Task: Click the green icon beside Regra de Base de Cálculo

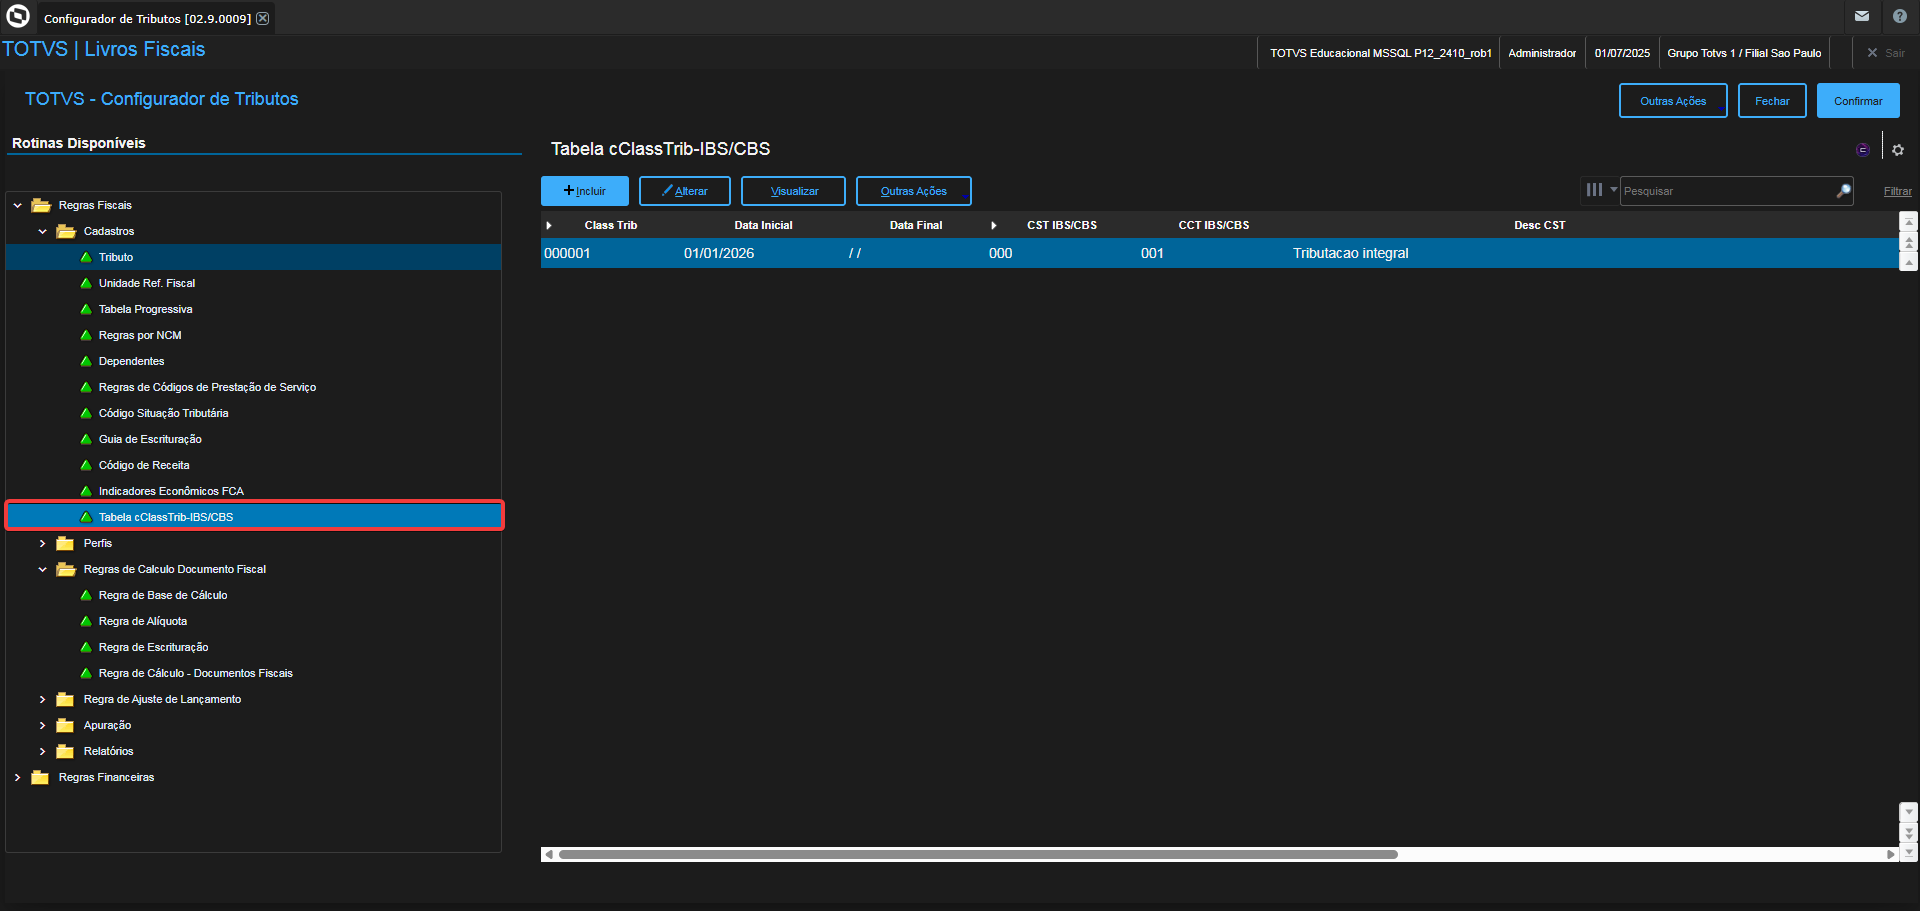Action: 86,595
